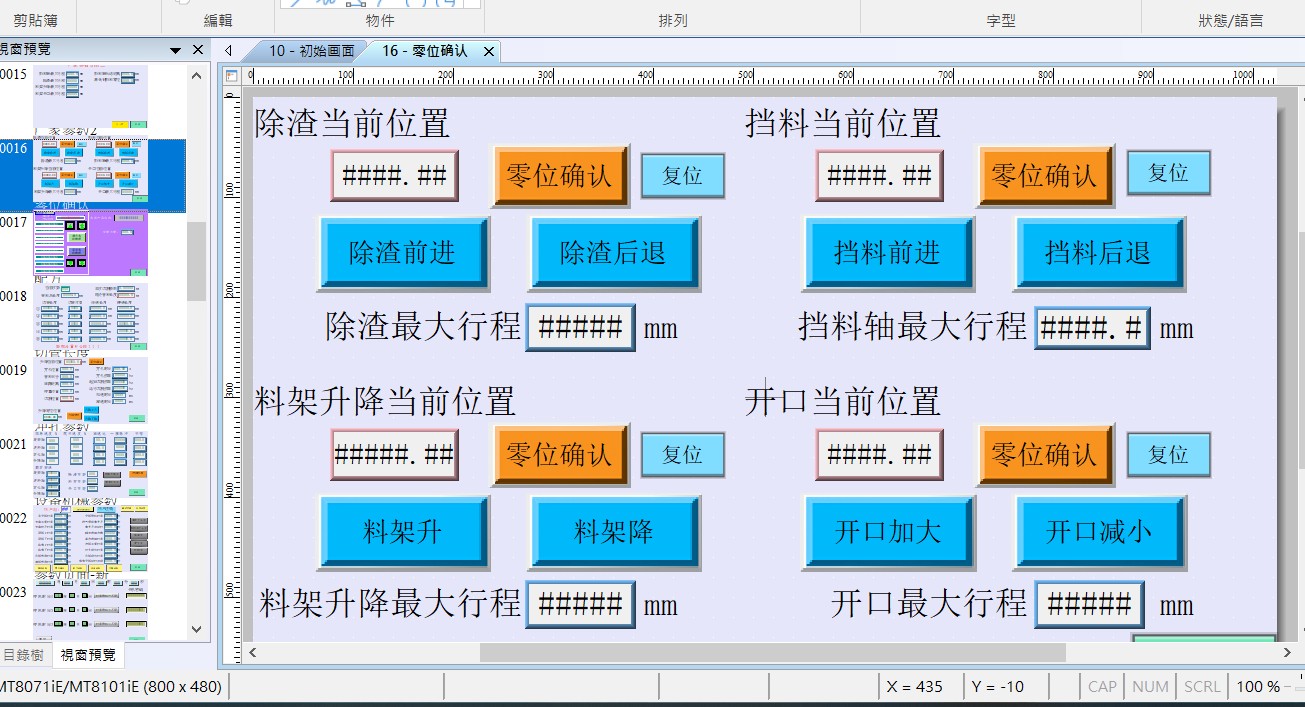Close the 視窗預覽 panel

point(198,49)
